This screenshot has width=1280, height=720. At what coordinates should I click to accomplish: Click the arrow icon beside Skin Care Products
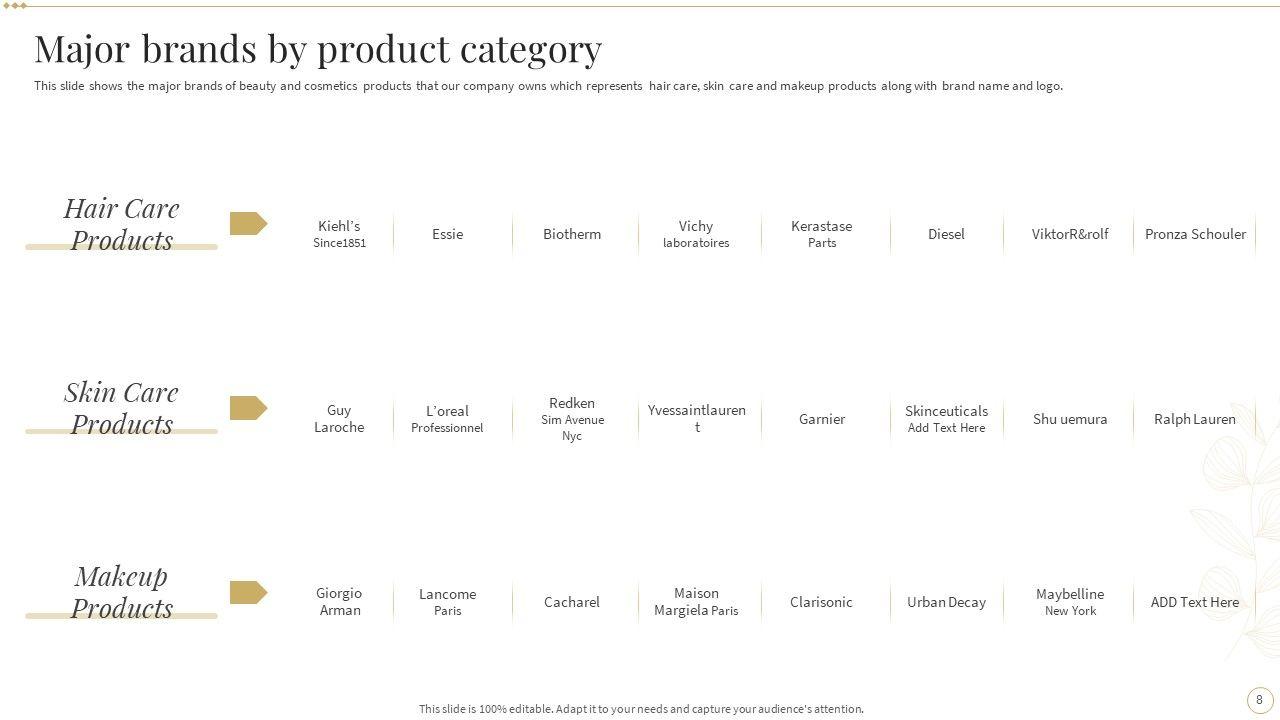click(248, 408)
